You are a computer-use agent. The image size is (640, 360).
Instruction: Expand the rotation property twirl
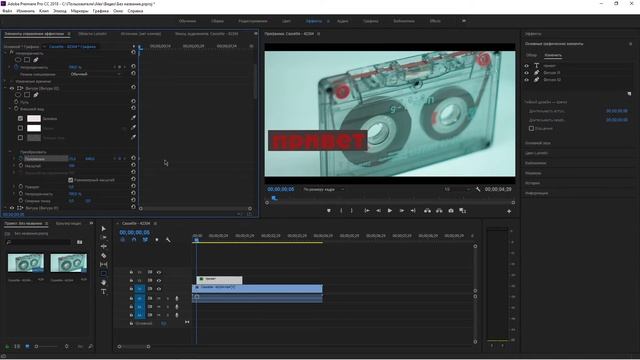click(x=14, y=187)
